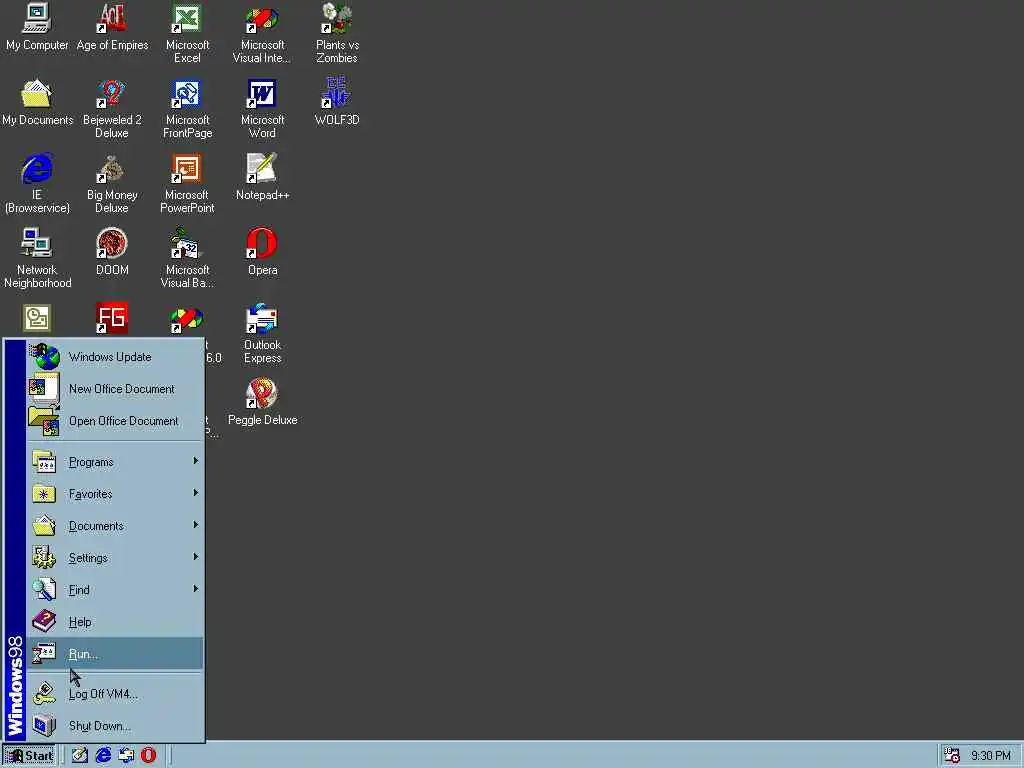The image size is (1024, 768).
Task: Select the red FG desktop shortcut
Action: pyautogui.click(x=112, y=318)
